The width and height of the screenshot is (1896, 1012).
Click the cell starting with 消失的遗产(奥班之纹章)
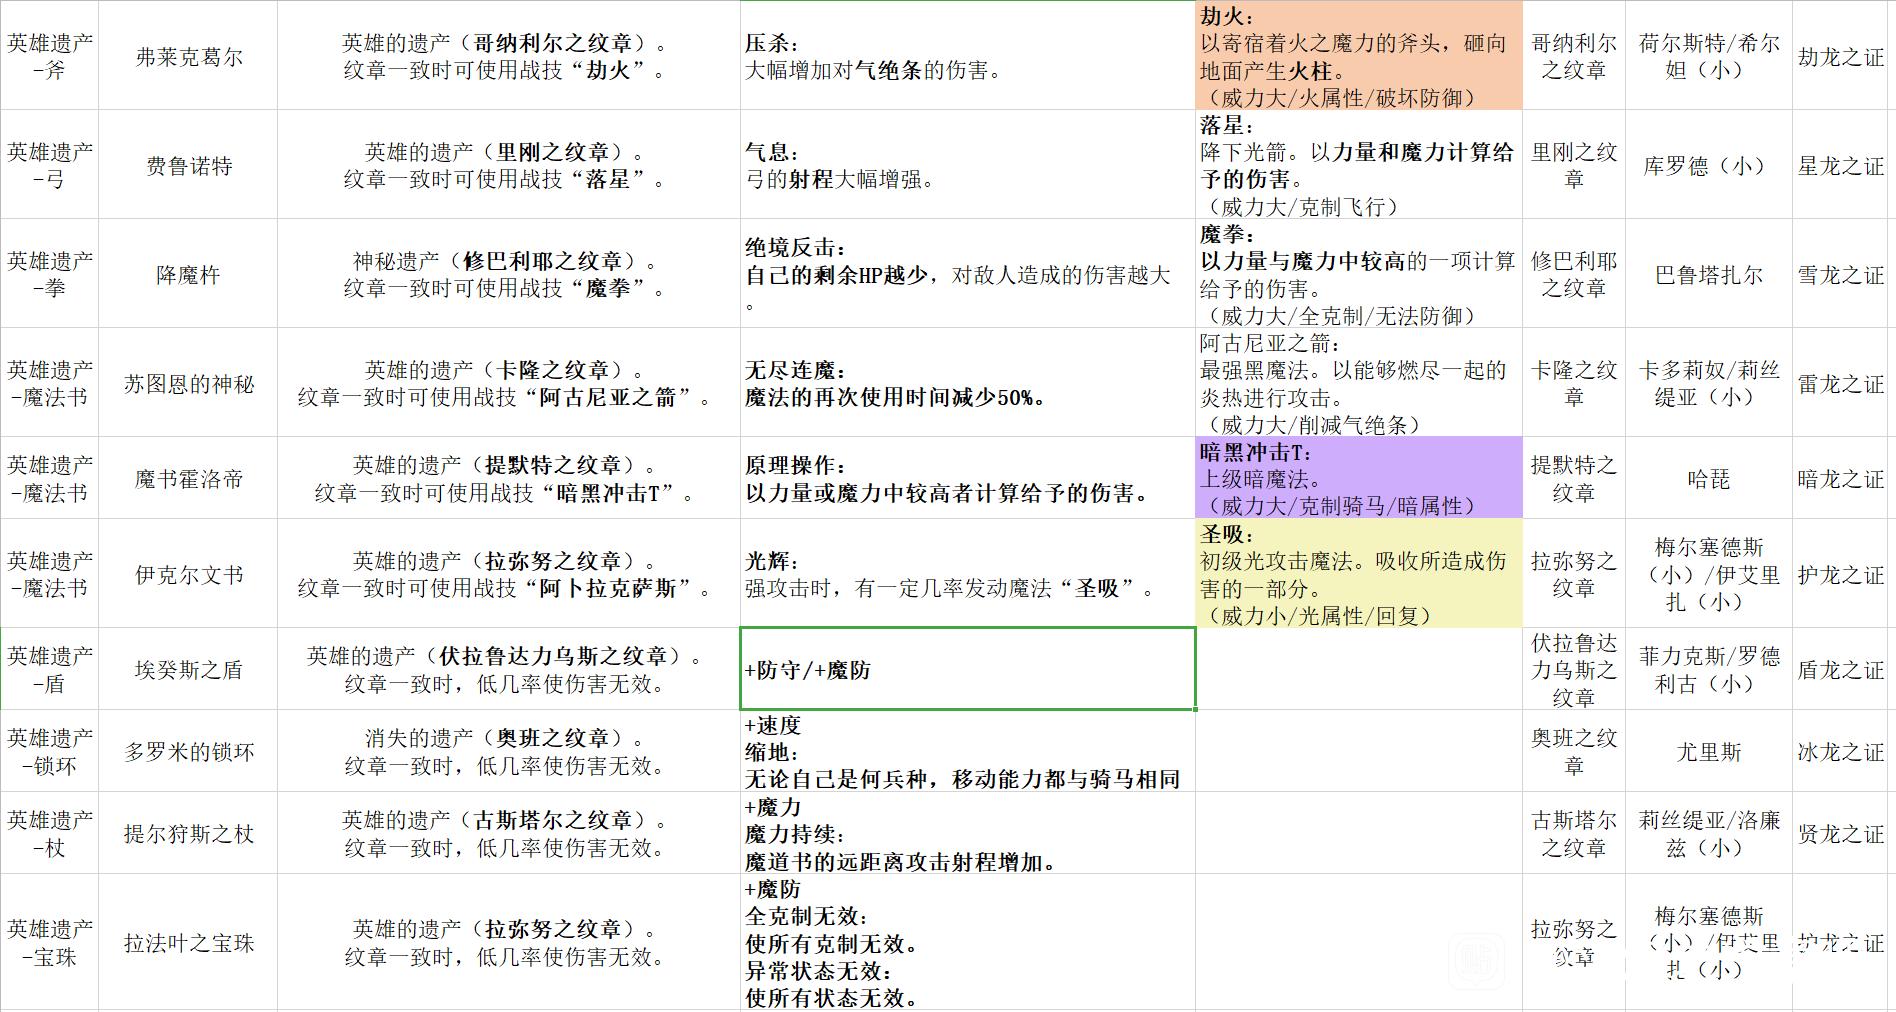pyautogui.click(x=508, y=751)
